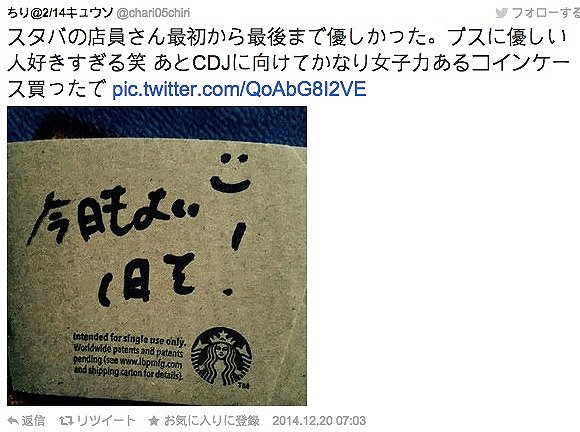Click the reply arrow icon

pyautogui.click(x=13, y=421)
